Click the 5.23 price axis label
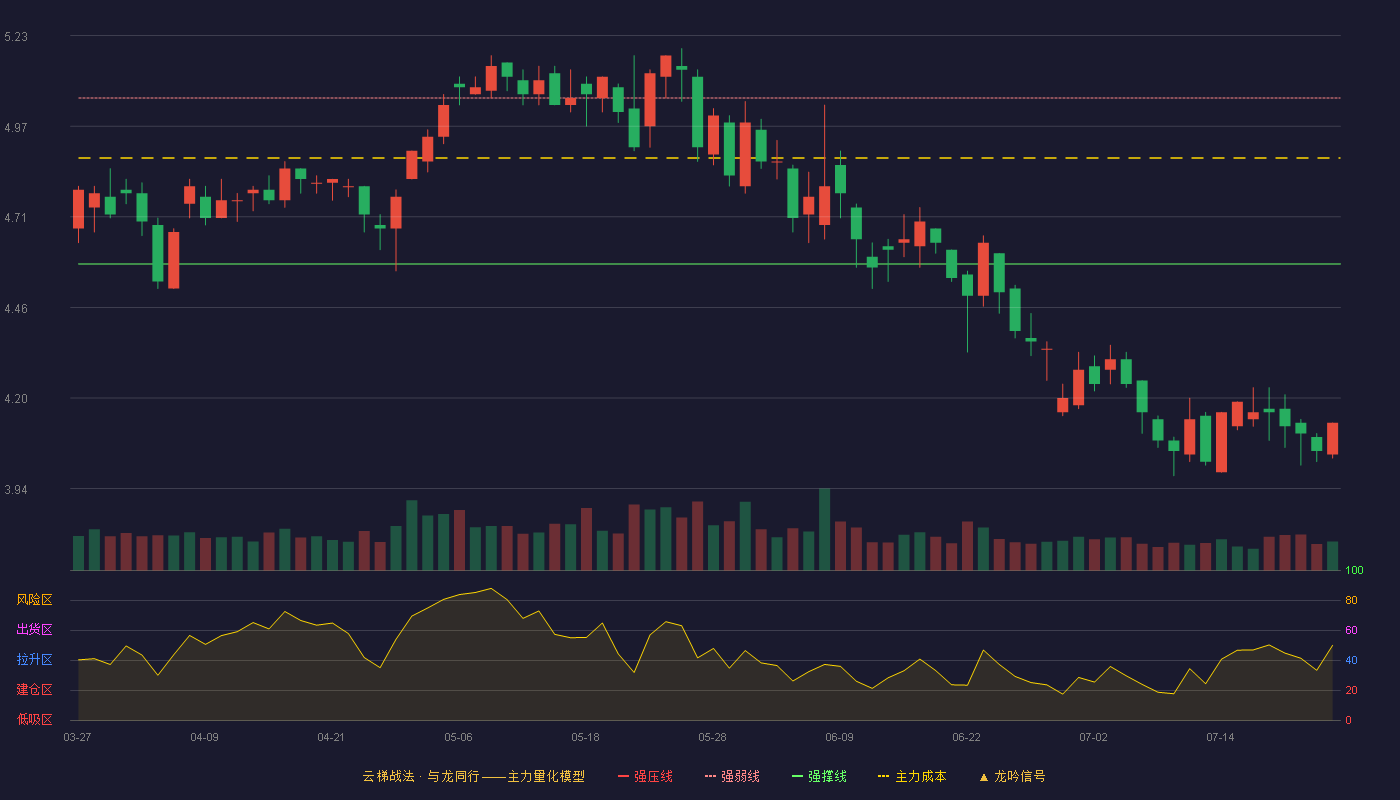Viewport: 1400px width, 800px height. coord(16,37)
